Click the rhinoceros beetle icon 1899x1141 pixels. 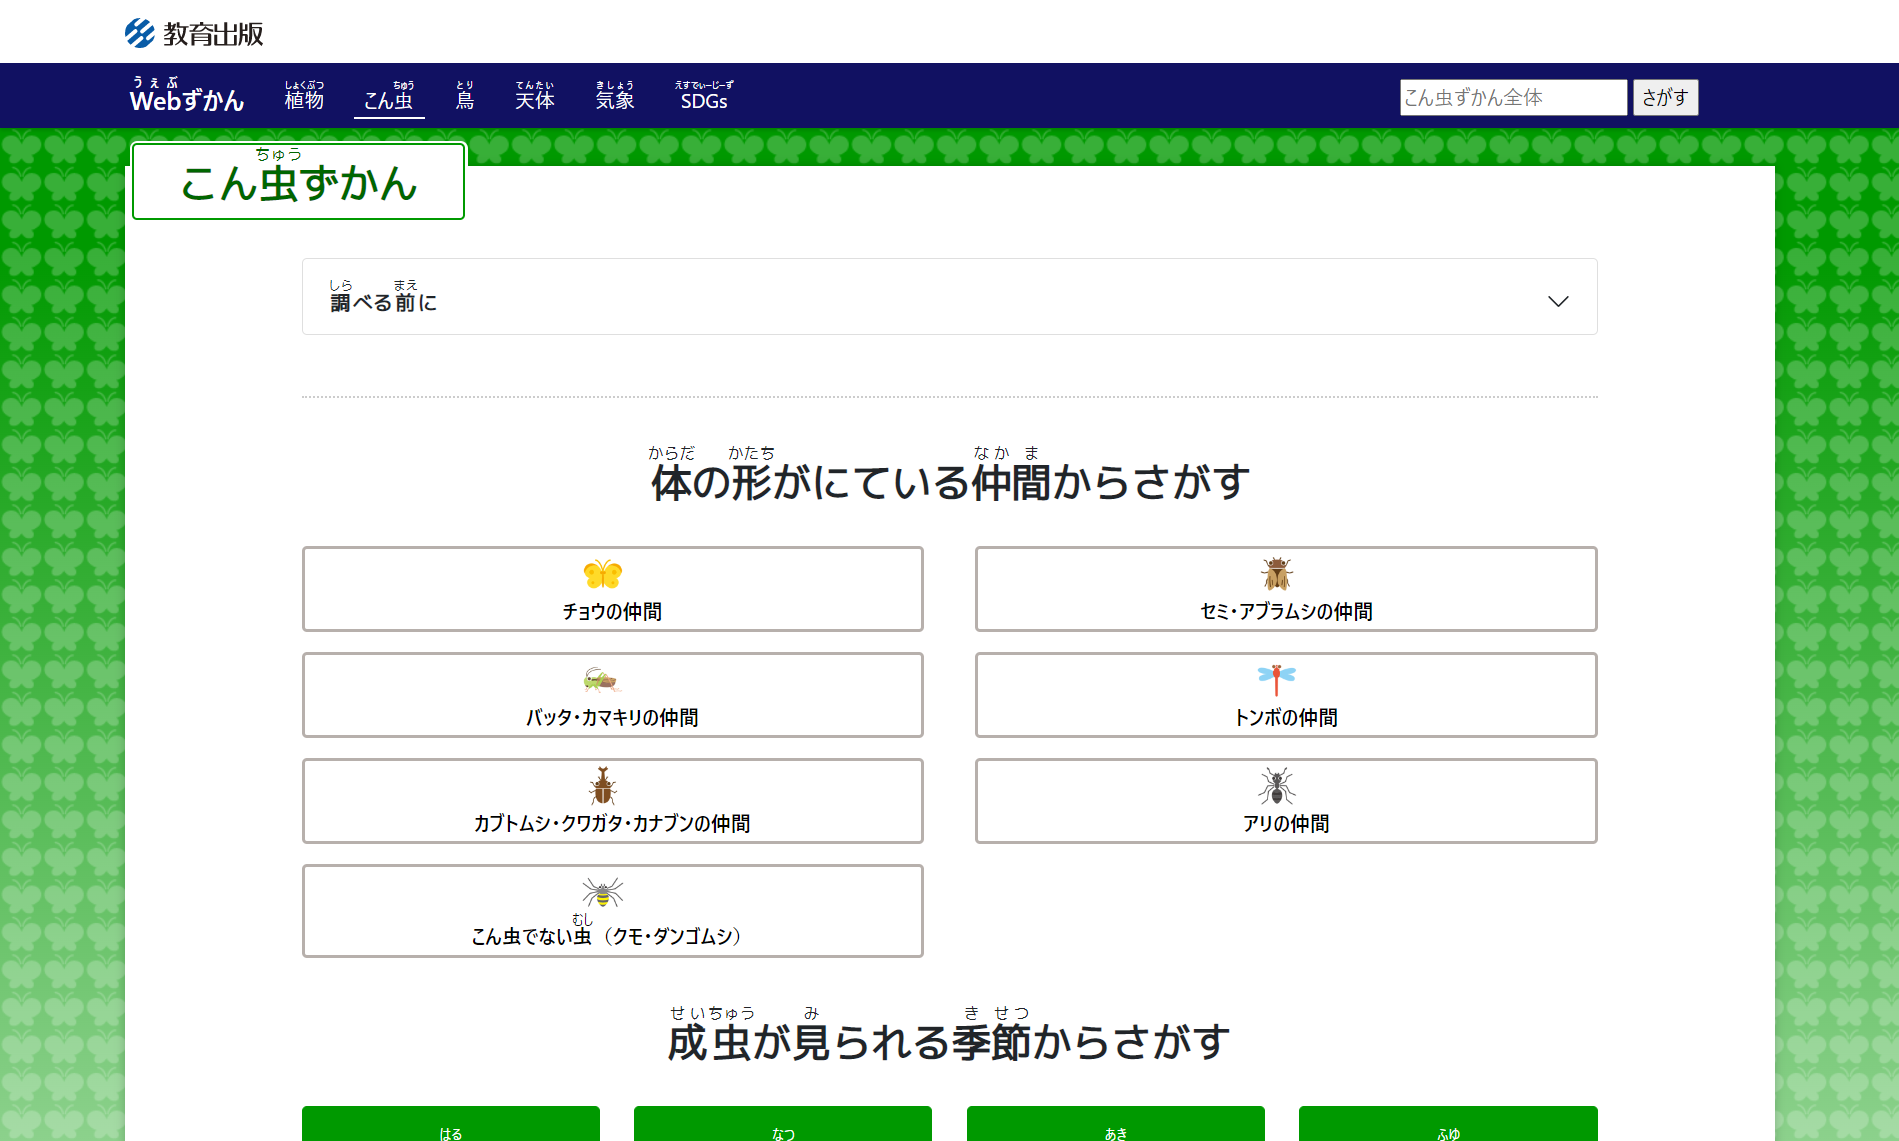(x=602, y=786)
